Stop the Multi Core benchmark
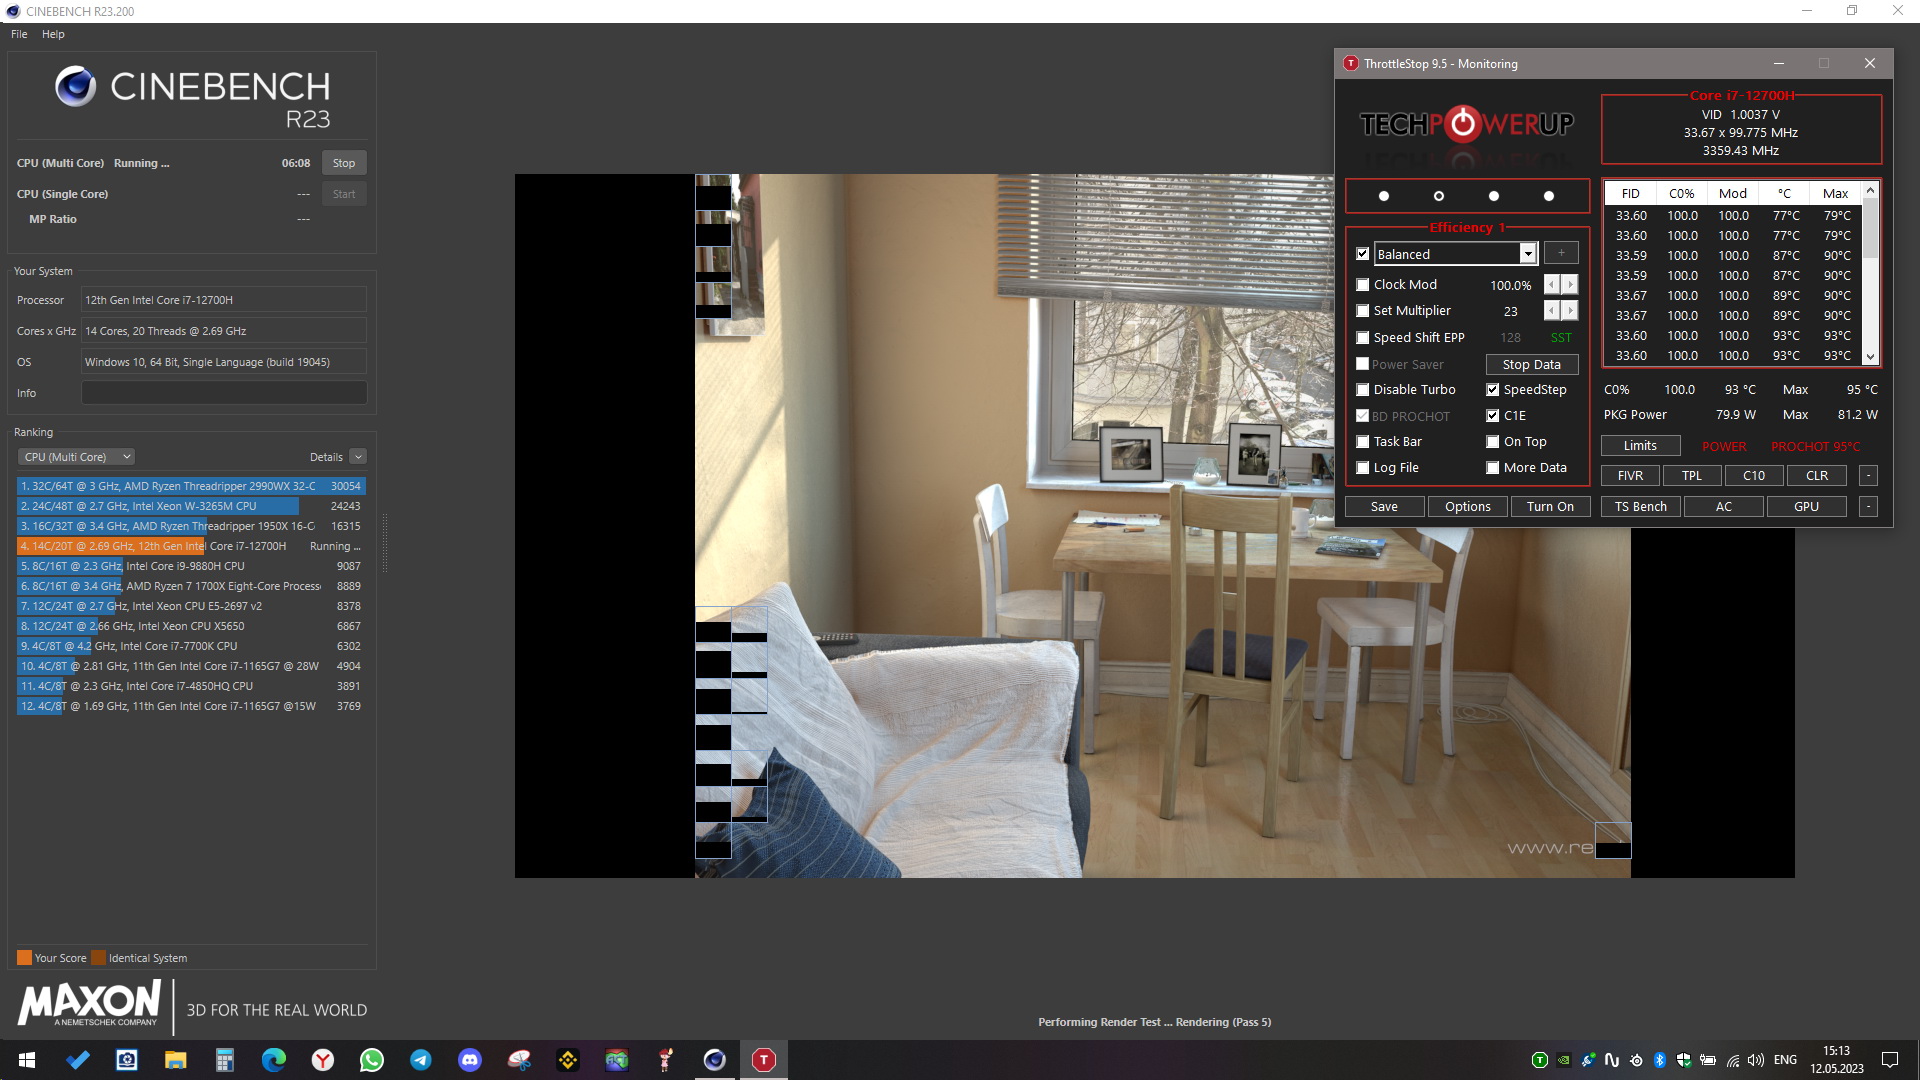The image size is (1920, 1080). (x=344, y=163)
